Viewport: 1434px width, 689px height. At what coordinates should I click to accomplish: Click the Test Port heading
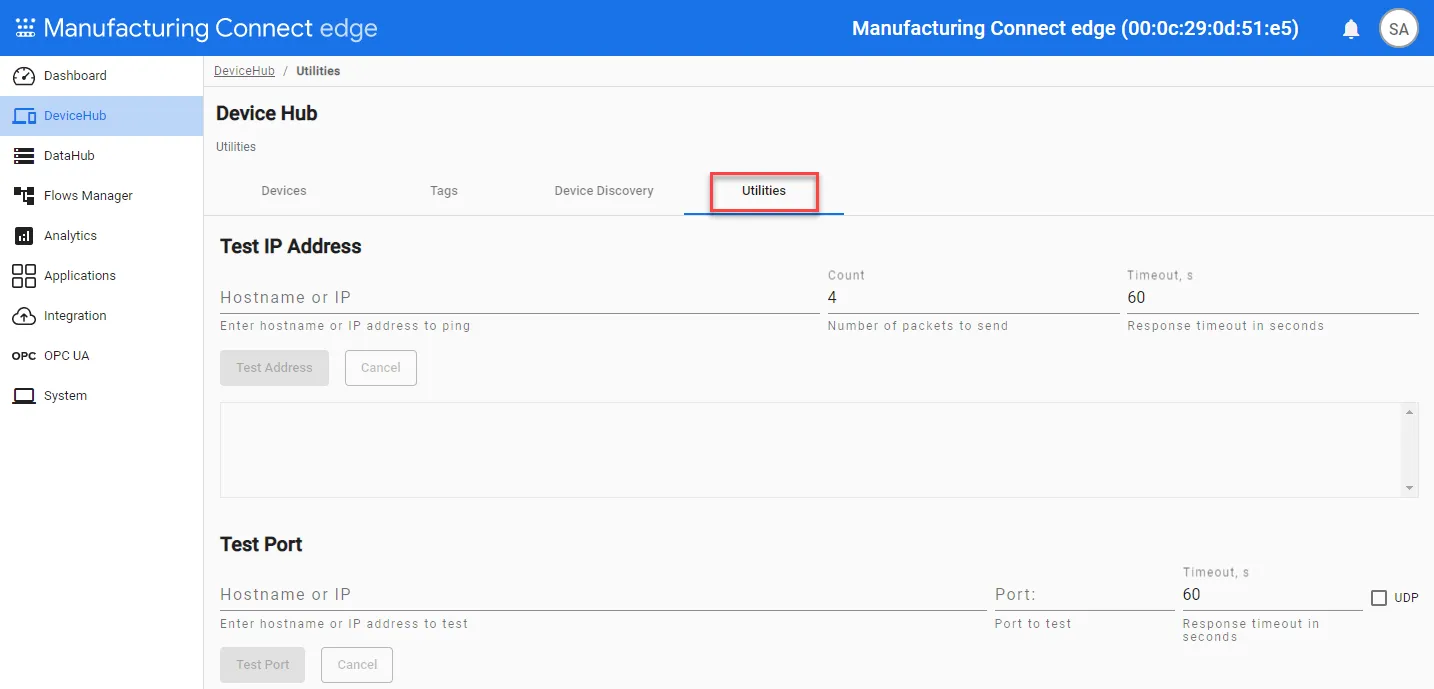261,545
